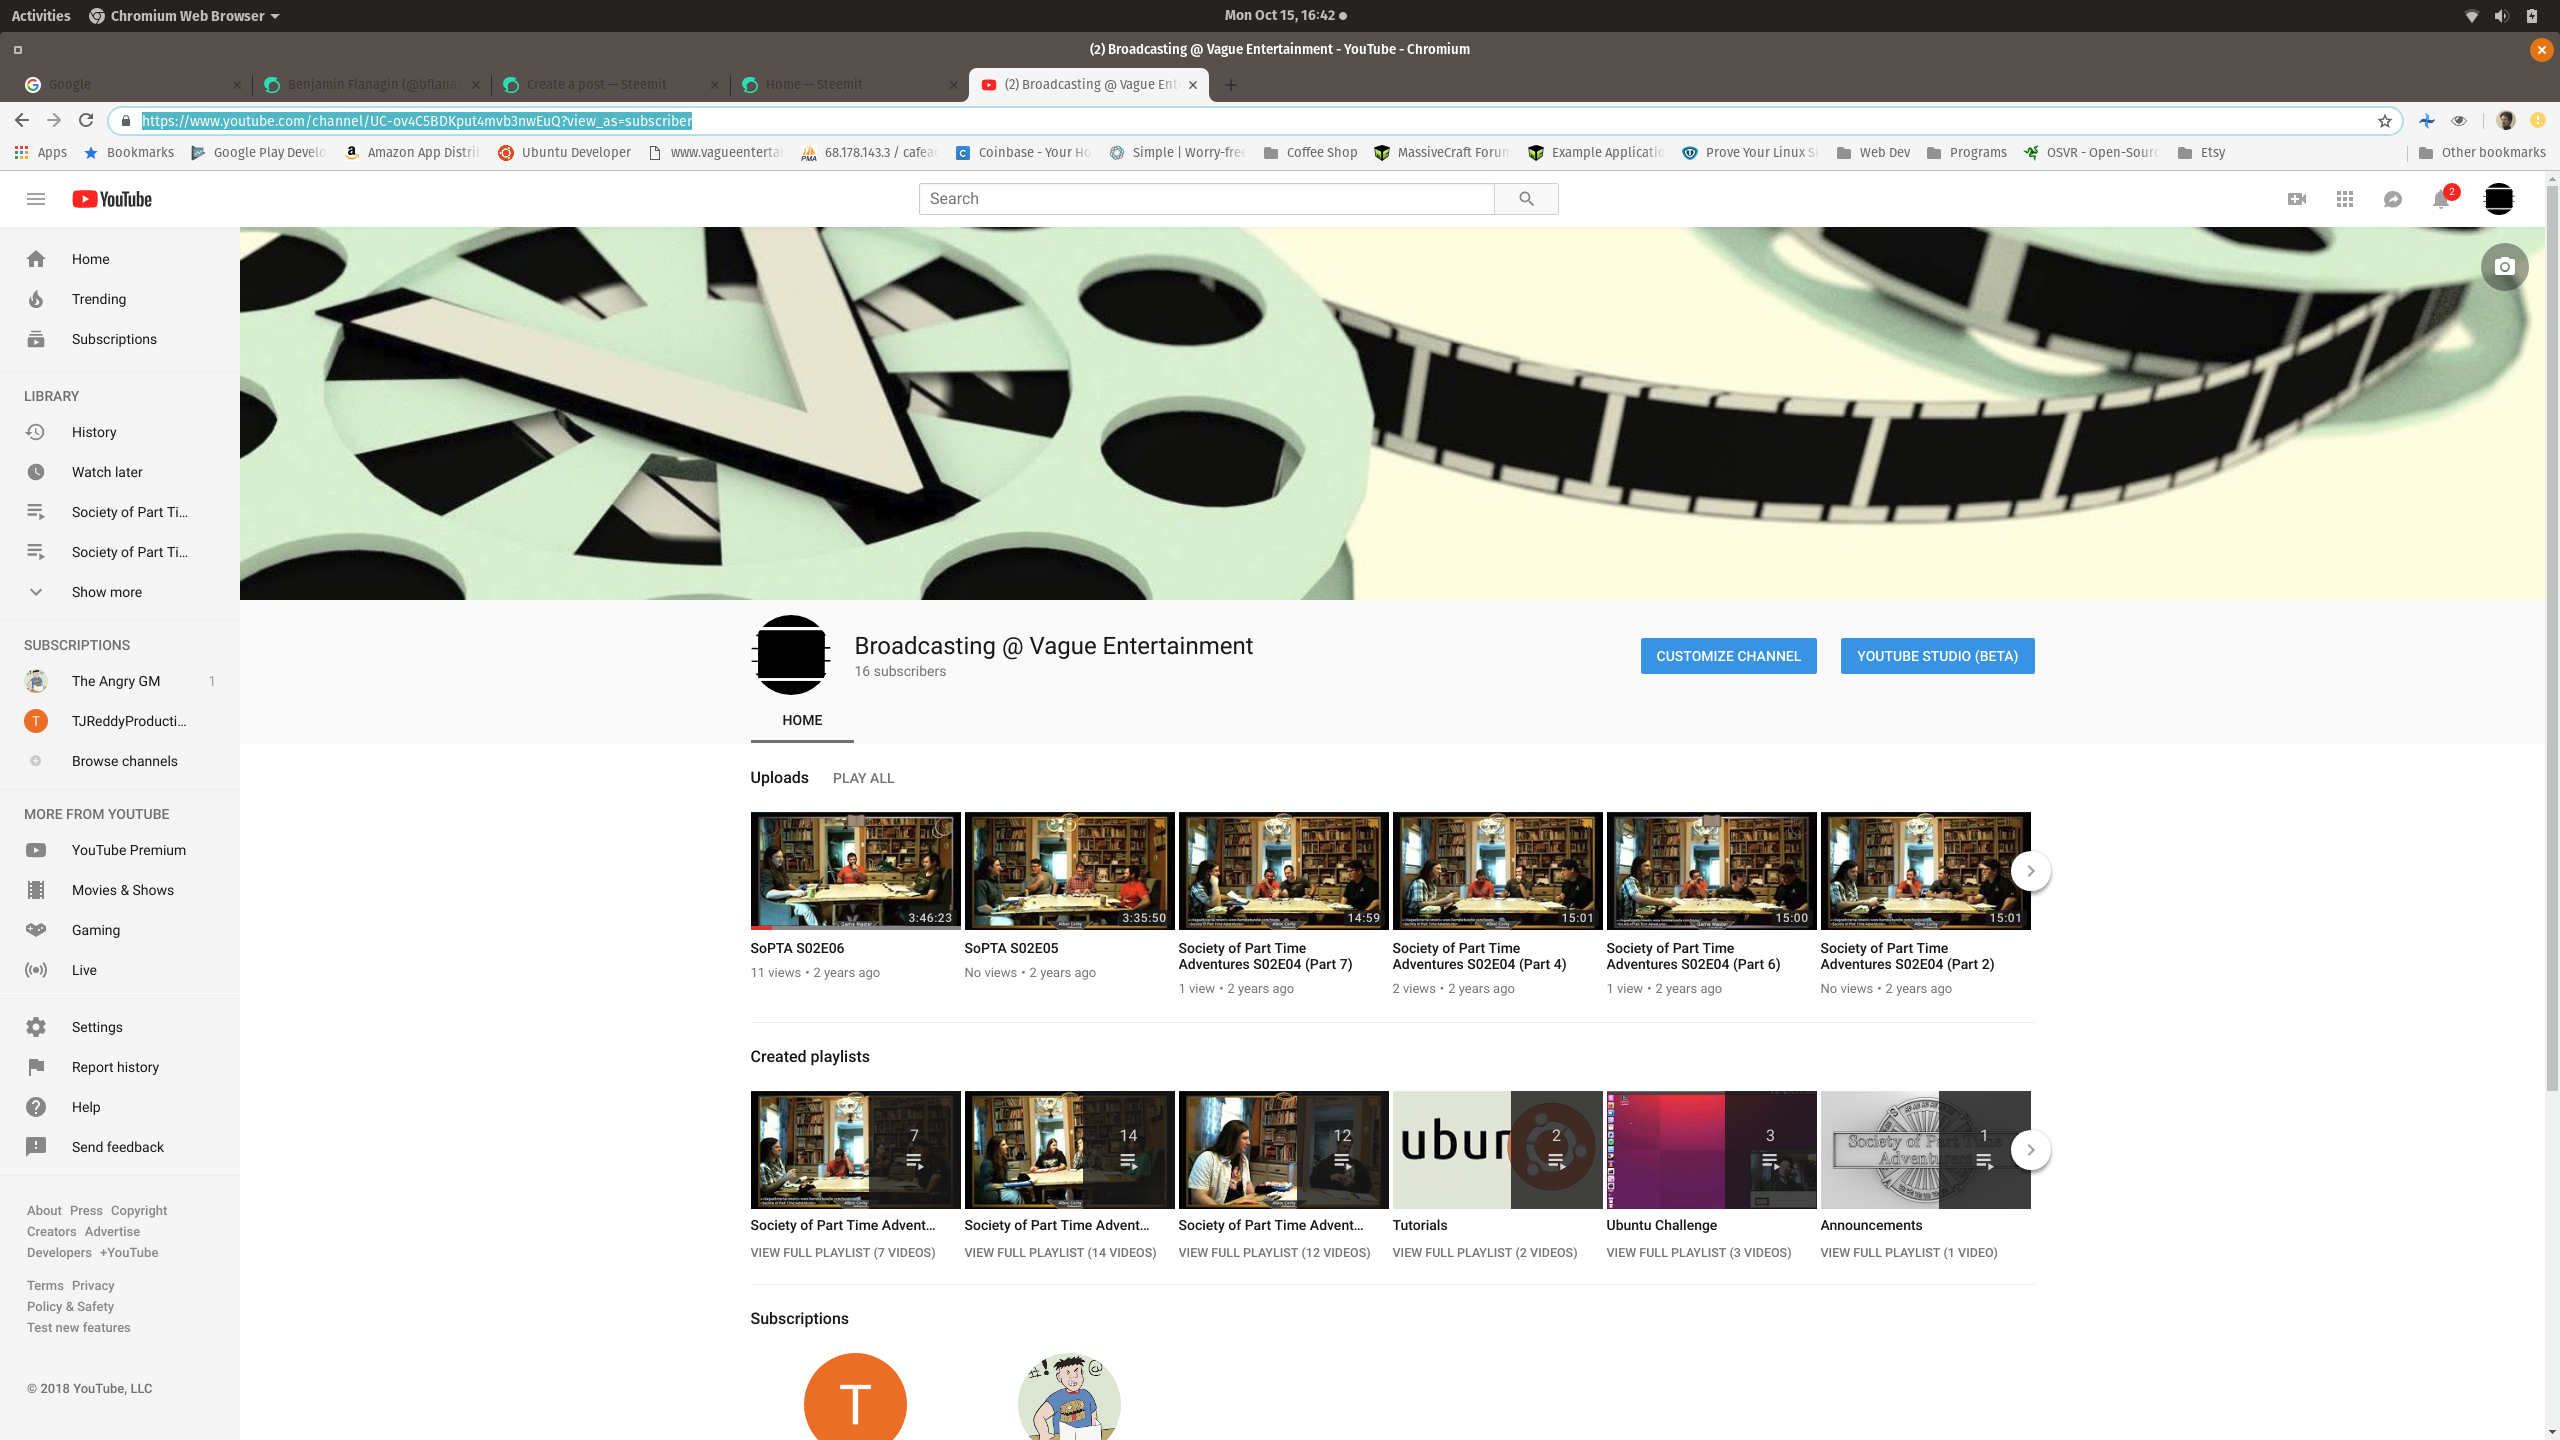The image size is (2560, 1440).
Task: Open the messages share icon
Action: [2393, 199]
